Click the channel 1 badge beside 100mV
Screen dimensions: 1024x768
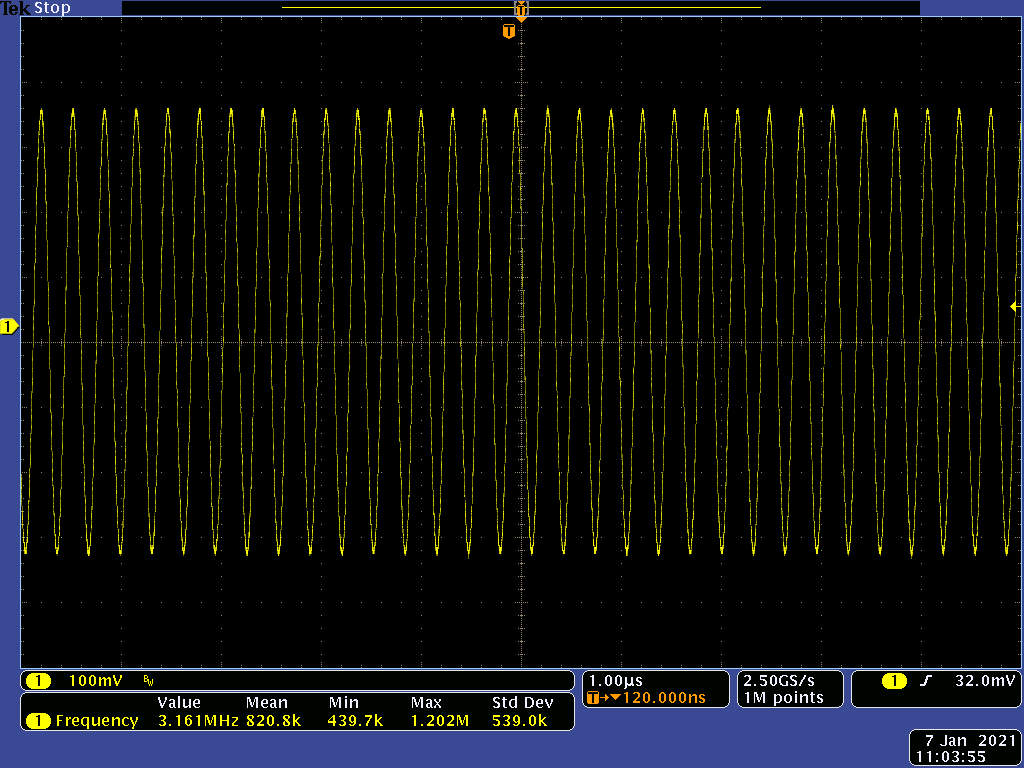tap(38, 681)
